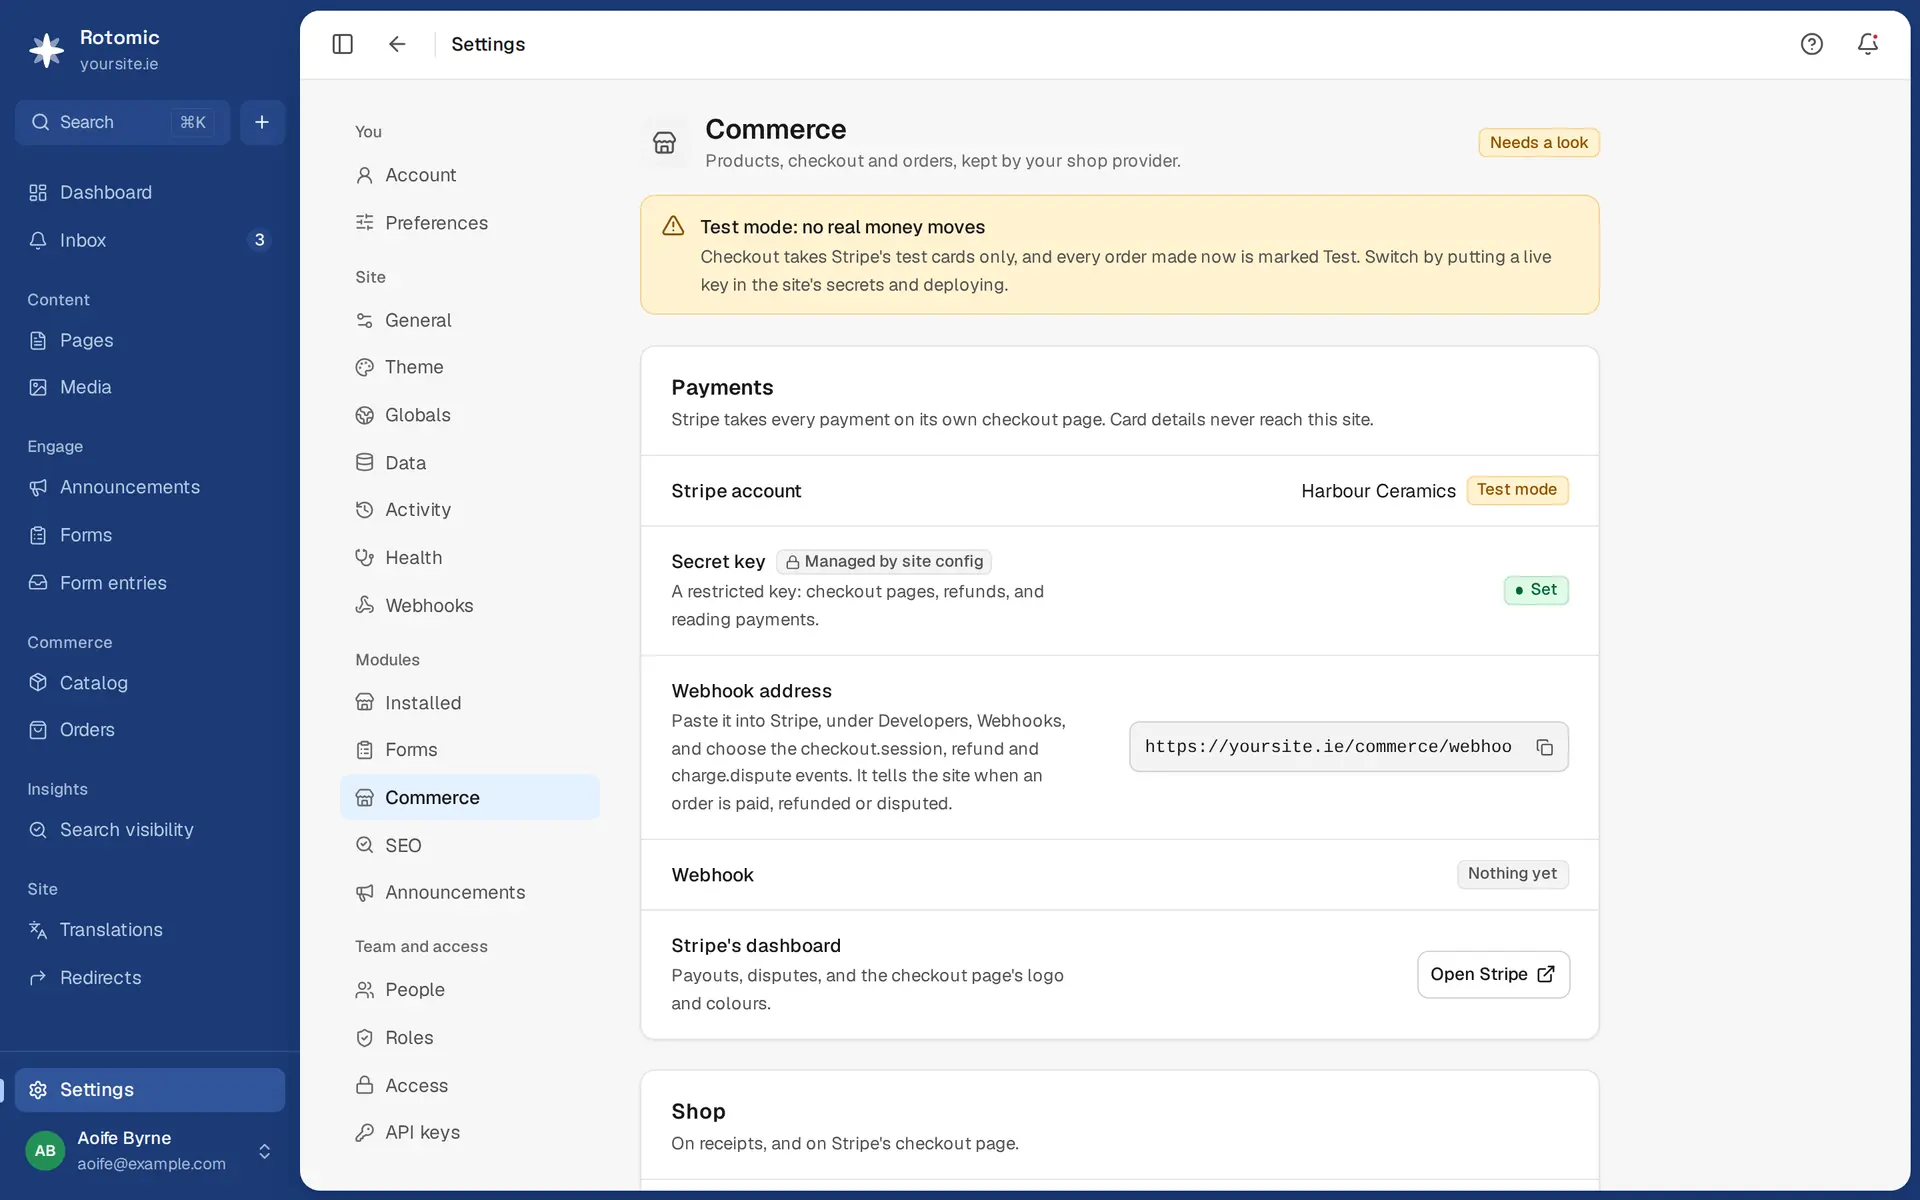Expand the Aoife Byrne account switcher
Screen dimensions: 1920x1200
[x=150, y=1151]
